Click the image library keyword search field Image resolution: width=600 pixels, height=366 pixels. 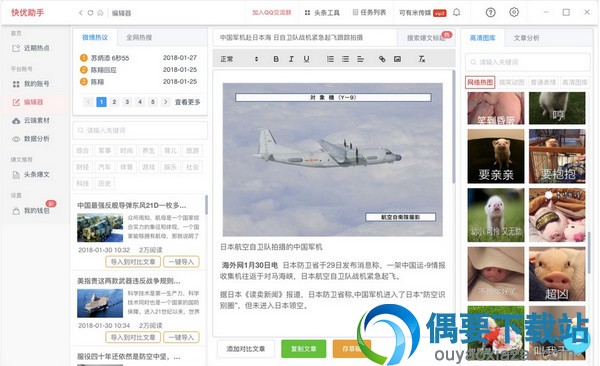click(x=528, y=62)
